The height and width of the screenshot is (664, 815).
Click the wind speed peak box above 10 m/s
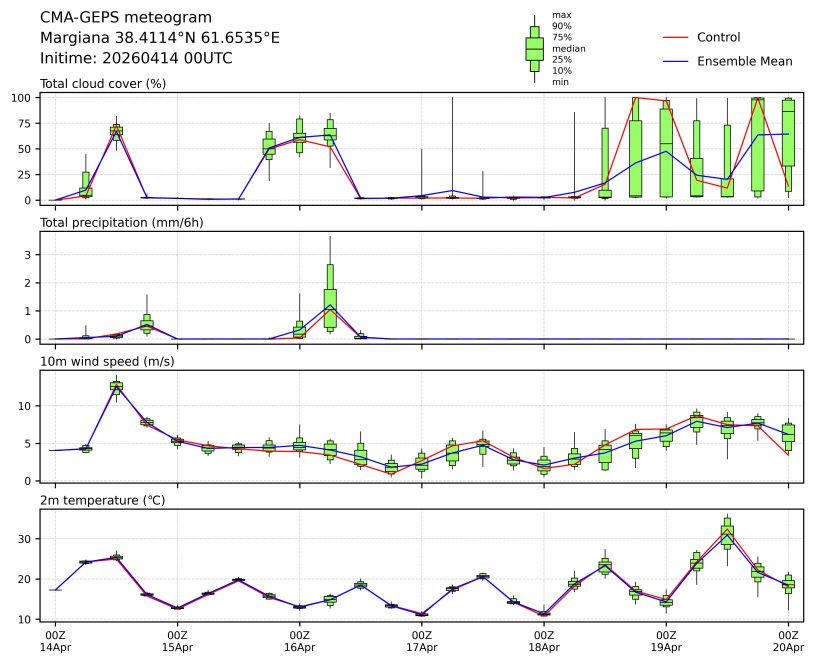point(116,386)
